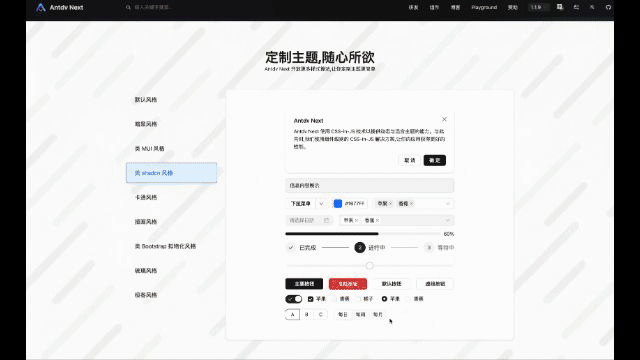The height and width of the screenshot is (360, 640).
Task: Select the 卡通风格 theme option
Action: click(x=171, y=197)
